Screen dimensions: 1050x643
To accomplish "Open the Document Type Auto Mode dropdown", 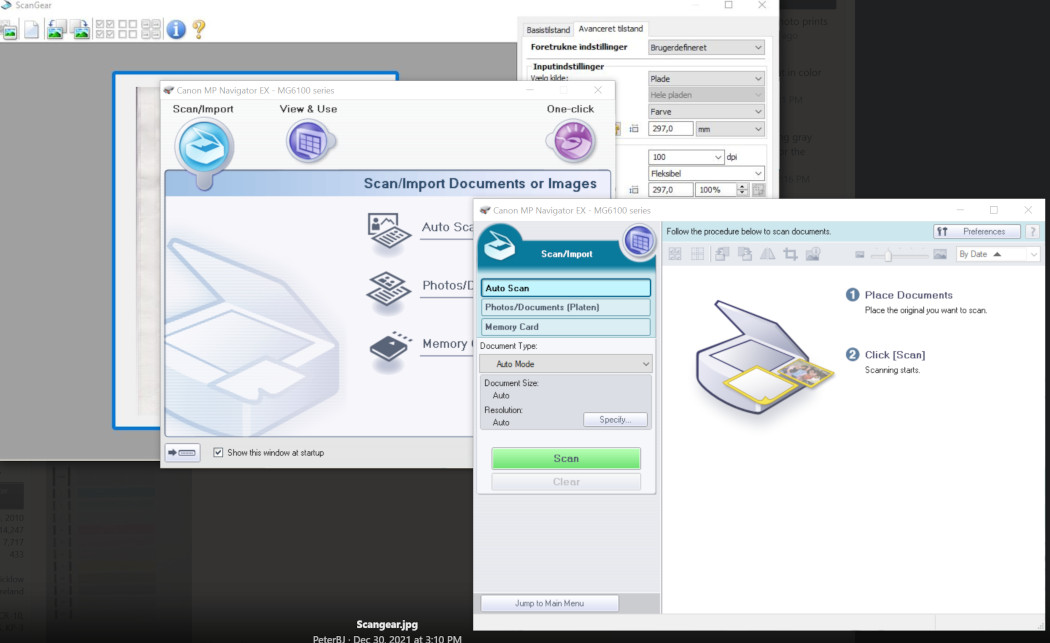I will [566, 364].
